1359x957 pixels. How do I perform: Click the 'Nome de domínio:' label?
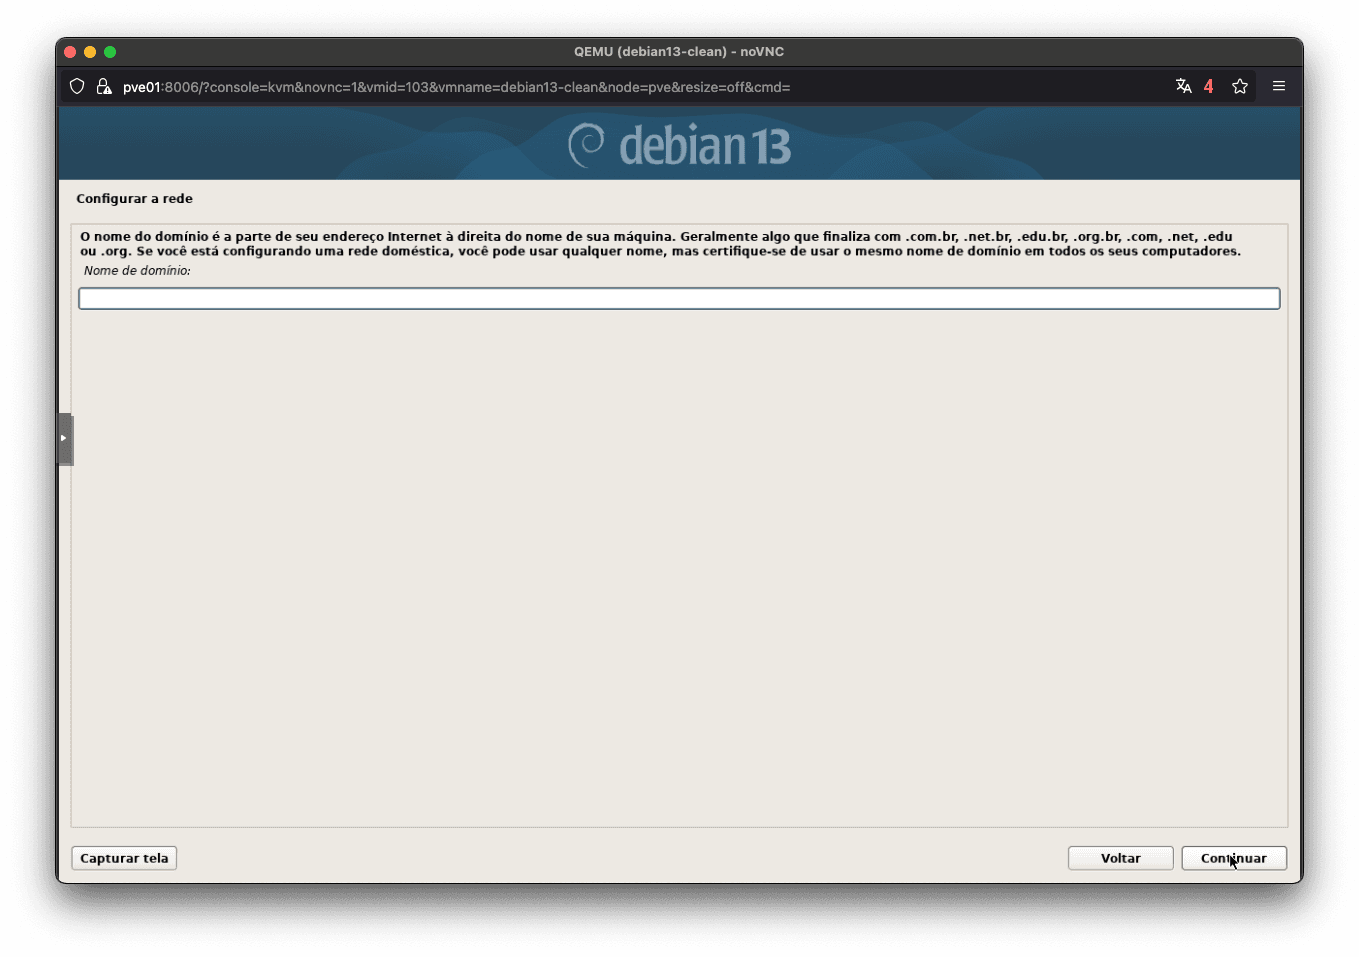137,271
